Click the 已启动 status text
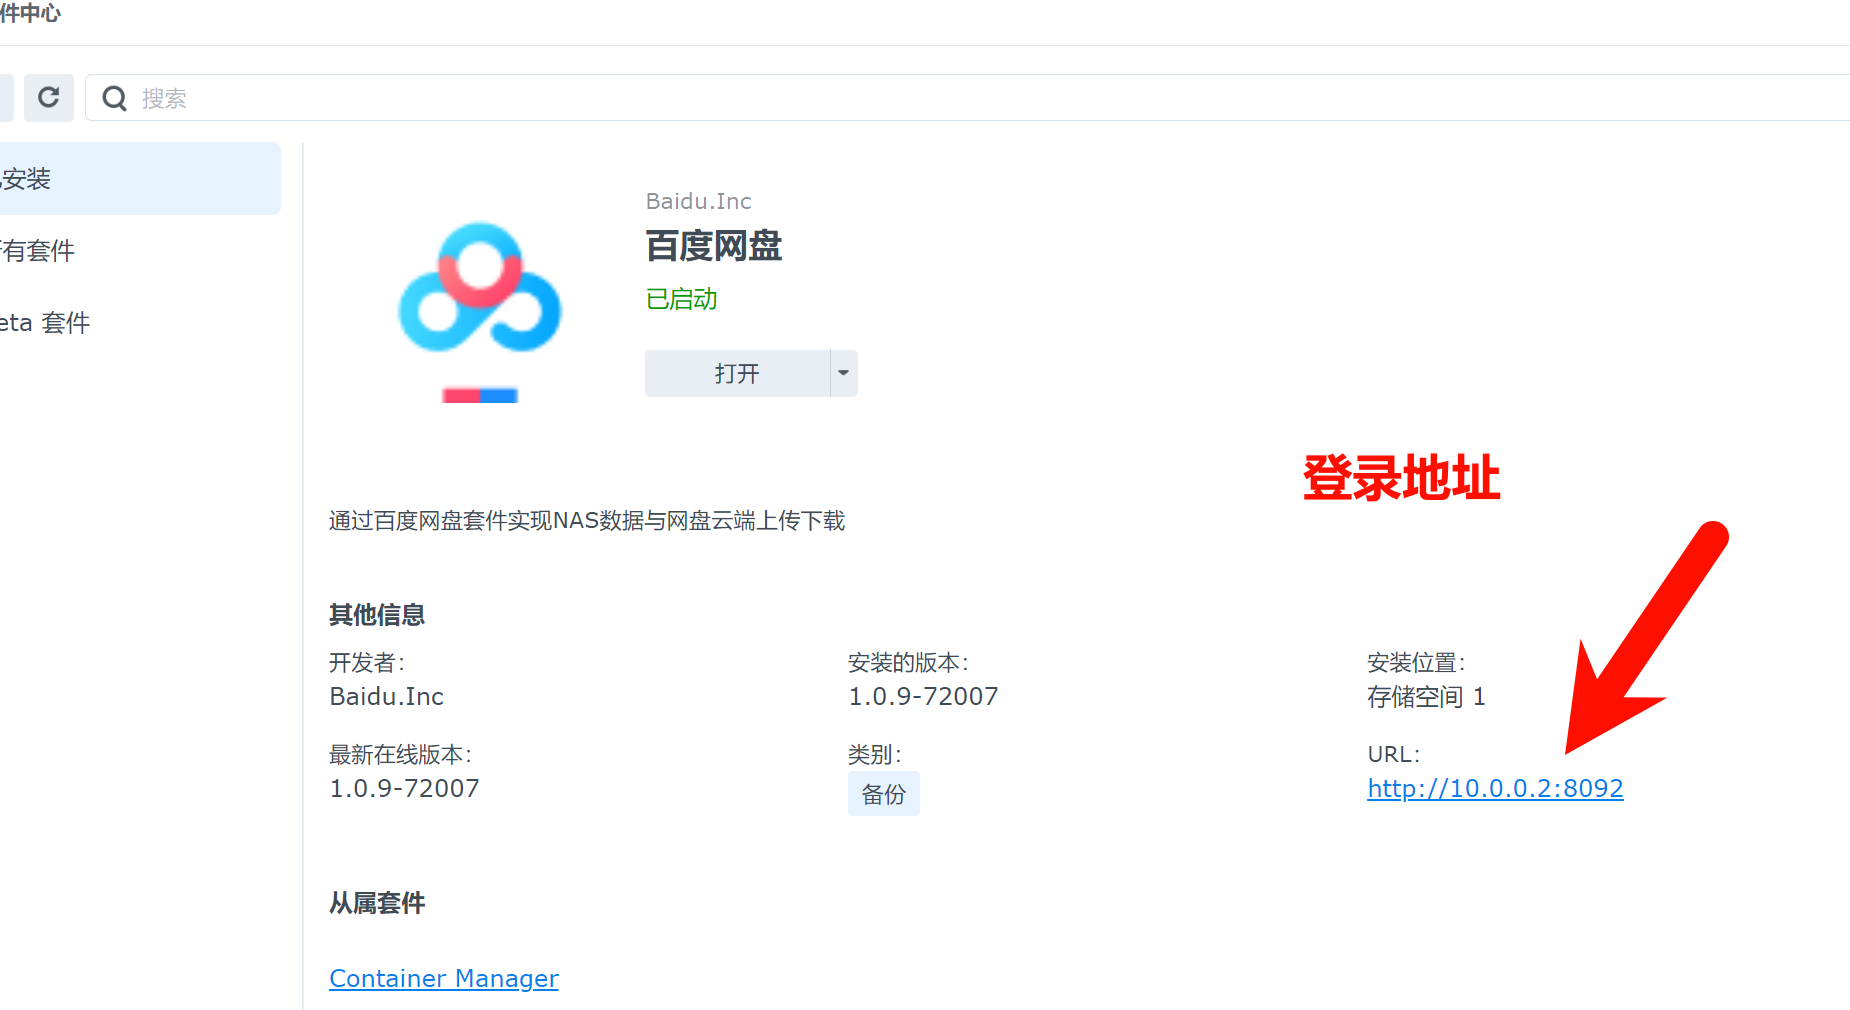Image resolution: width=1850 pixels, height=1010 pixels. tap(681, 299)
